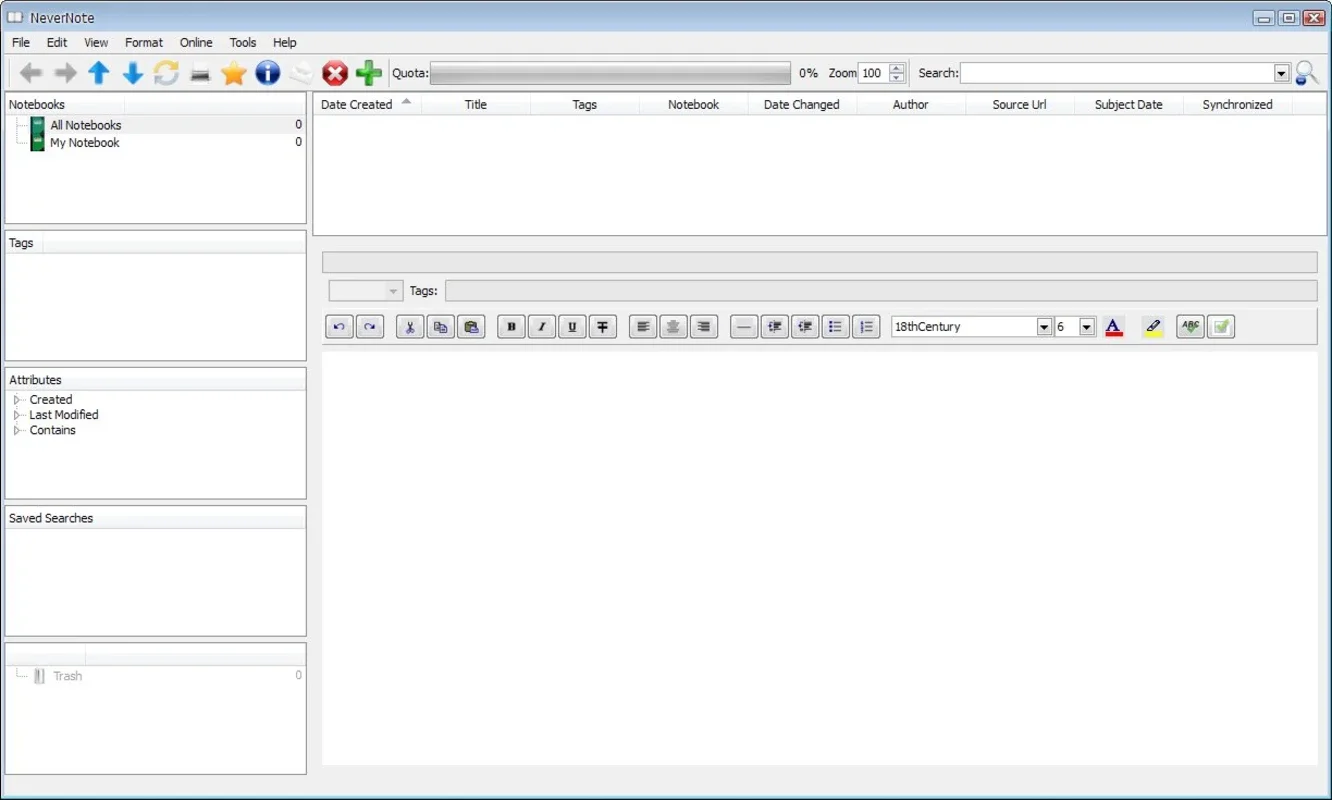Center align text

(674, 327)
